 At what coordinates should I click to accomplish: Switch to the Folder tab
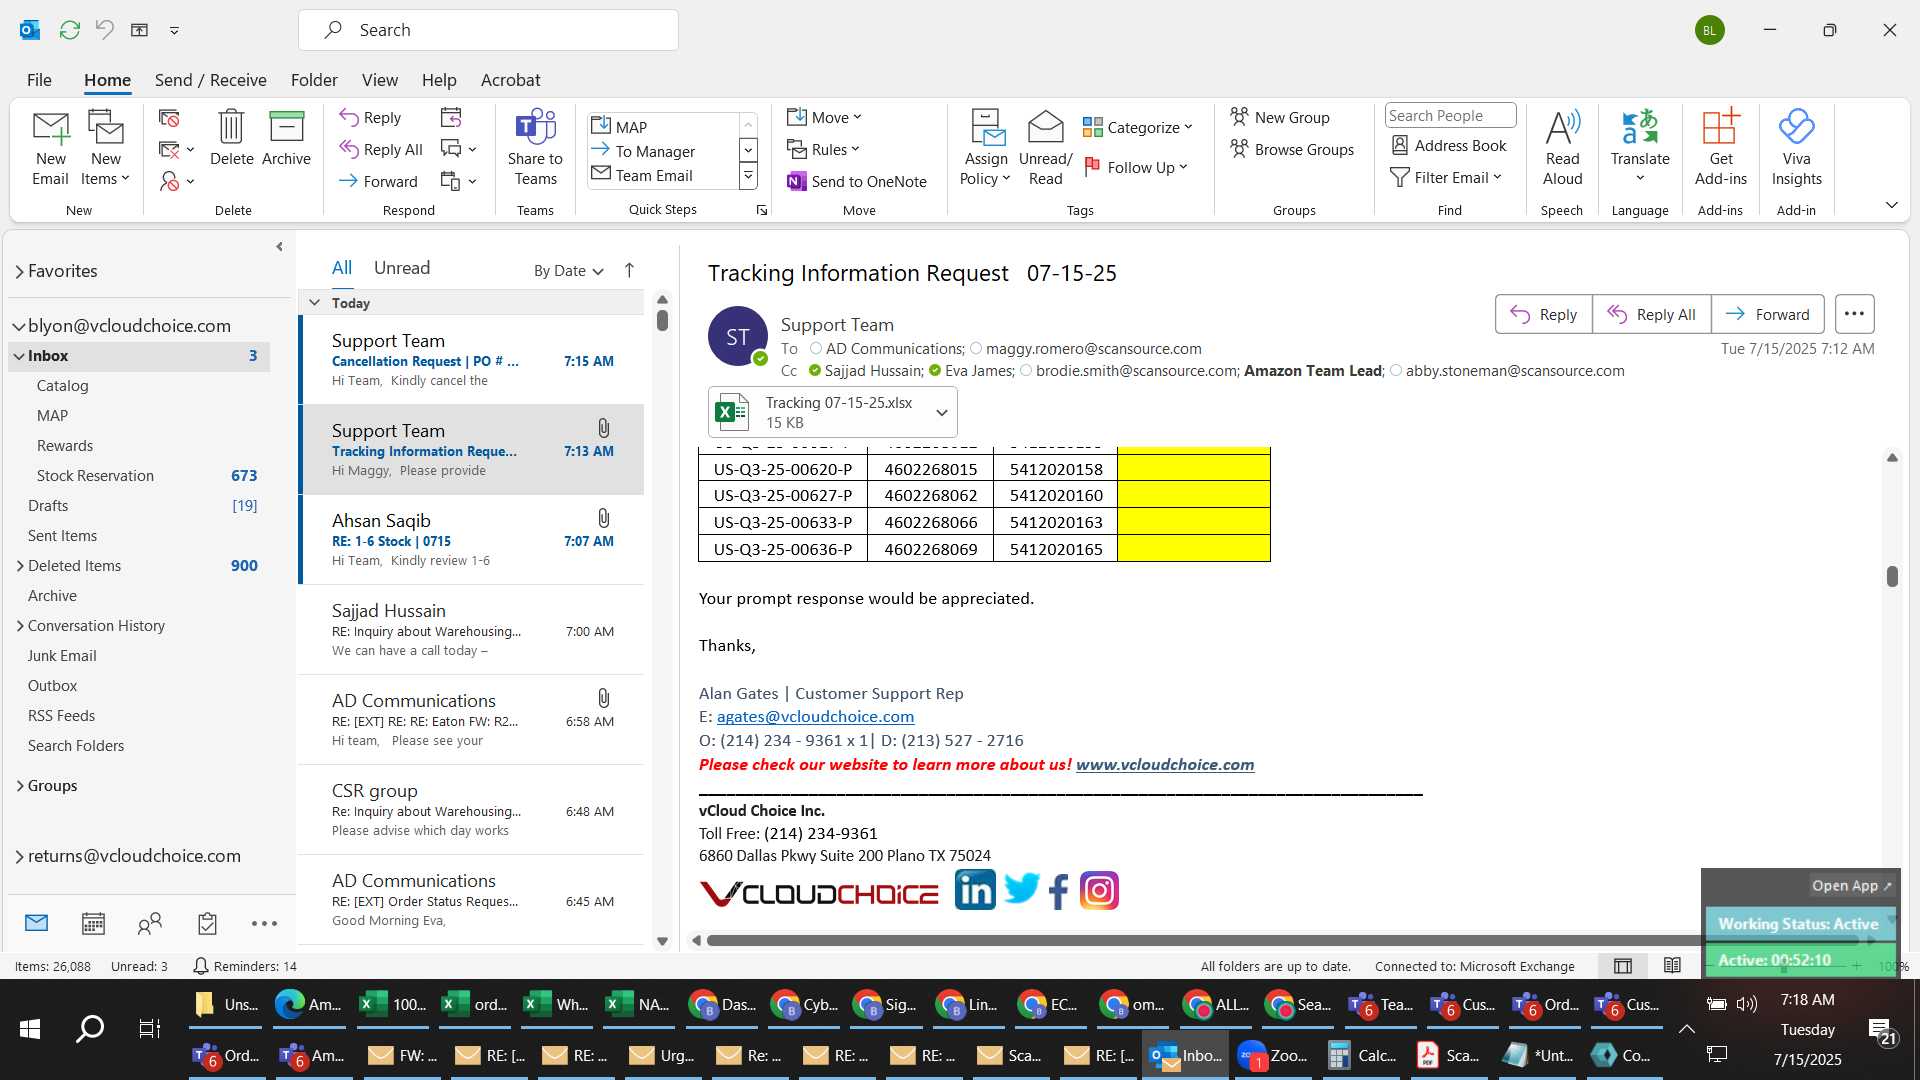[x=314, y=80]
